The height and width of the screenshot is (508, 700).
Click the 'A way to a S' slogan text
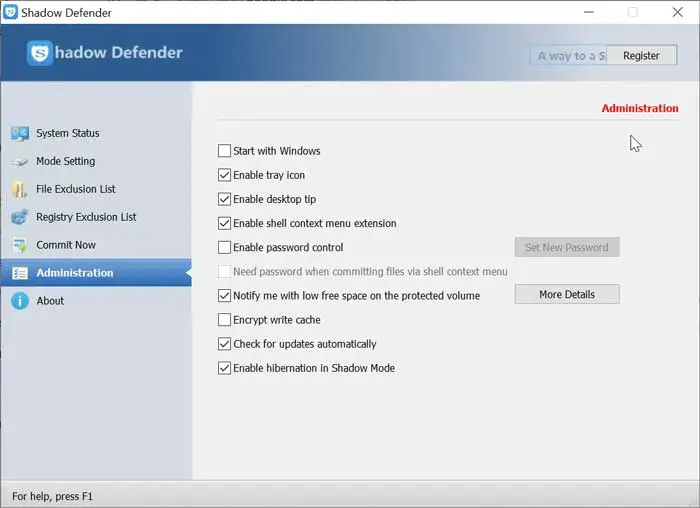(x=571, y=56)
